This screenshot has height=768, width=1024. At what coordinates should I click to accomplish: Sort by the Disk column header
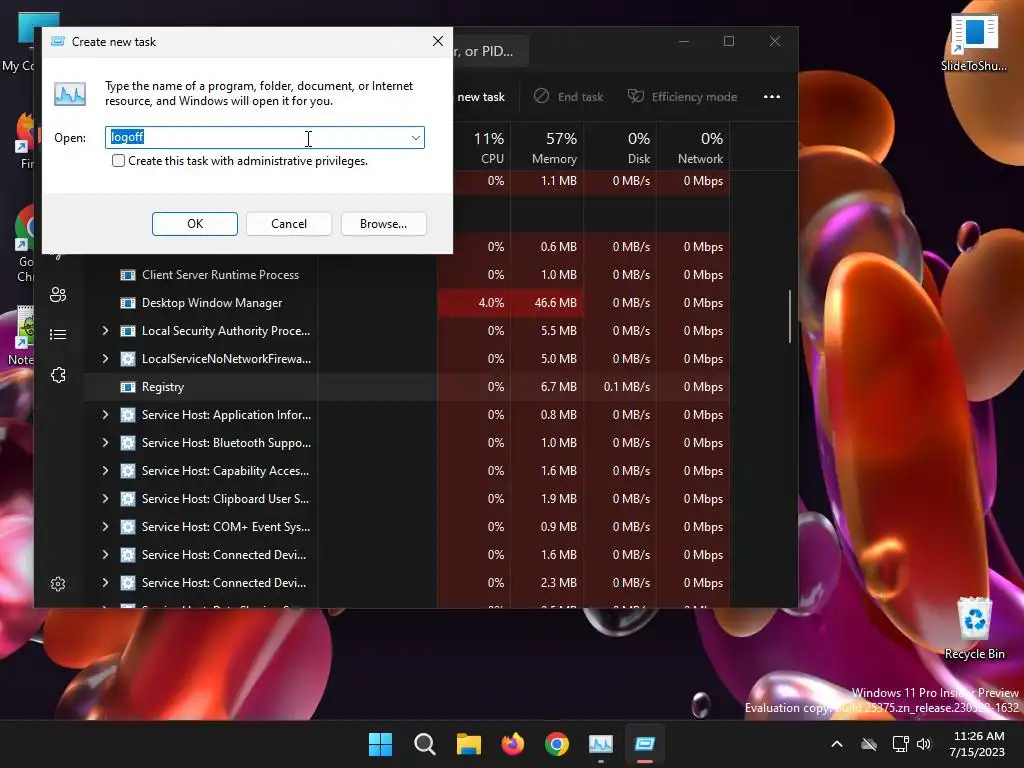point(620,148)
